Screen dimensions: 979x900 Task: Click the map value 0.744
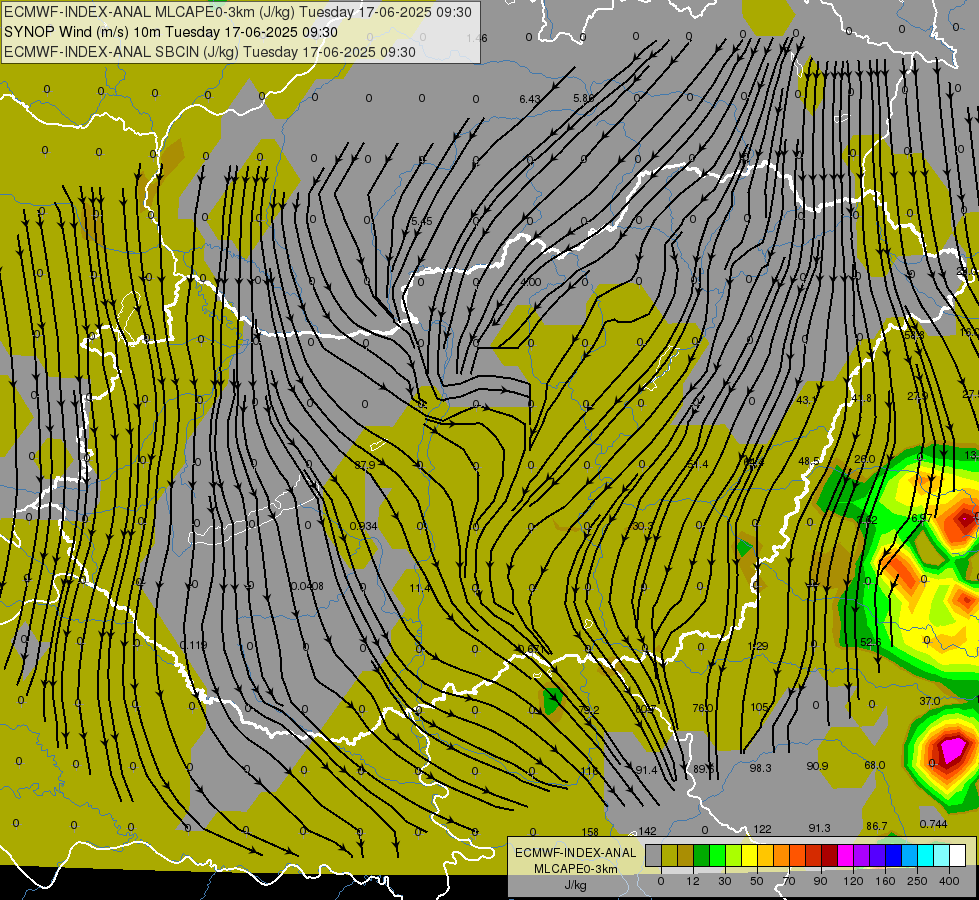coord(933,824)
